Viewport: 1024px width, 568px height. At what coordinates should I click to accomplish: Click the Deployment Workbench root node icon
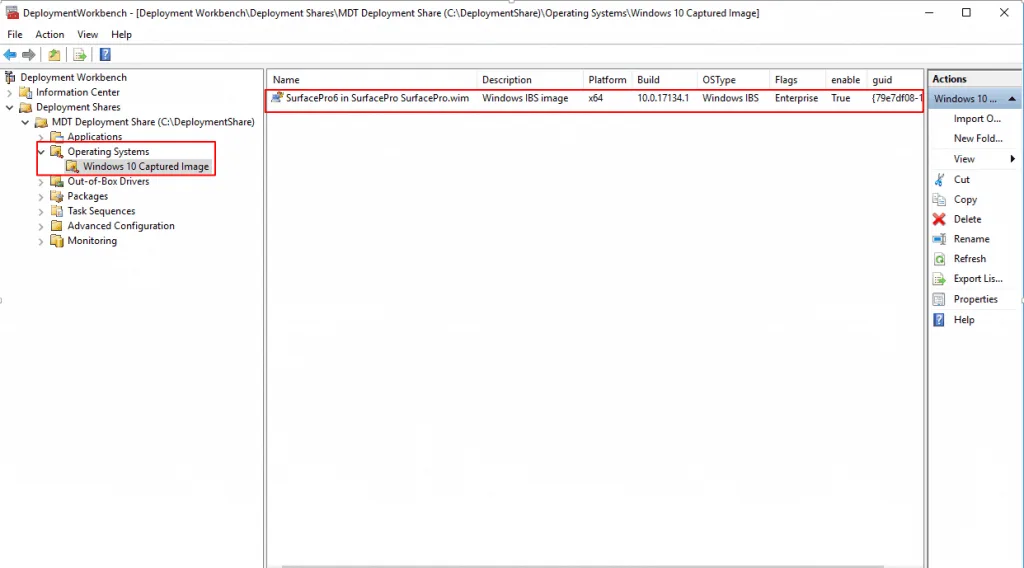[x=10, y=77]
